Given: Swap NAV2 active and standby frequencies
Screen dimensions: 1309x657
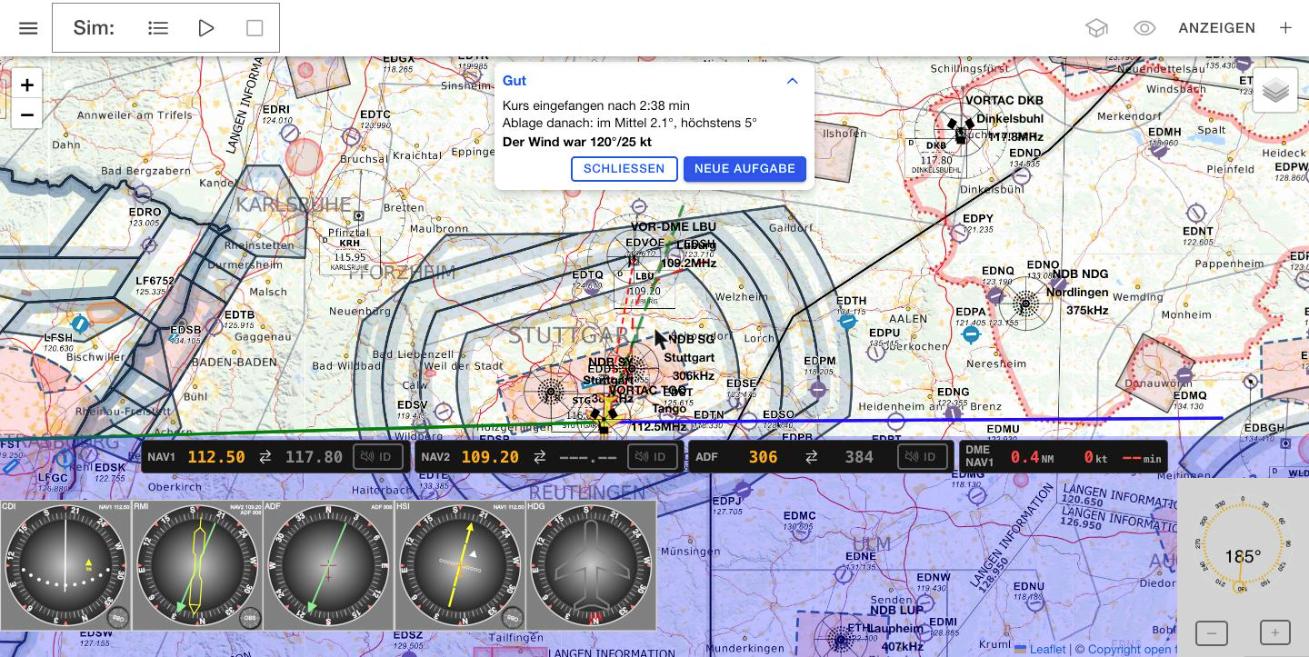Looking at the screenshot, I should click(539, 457).
